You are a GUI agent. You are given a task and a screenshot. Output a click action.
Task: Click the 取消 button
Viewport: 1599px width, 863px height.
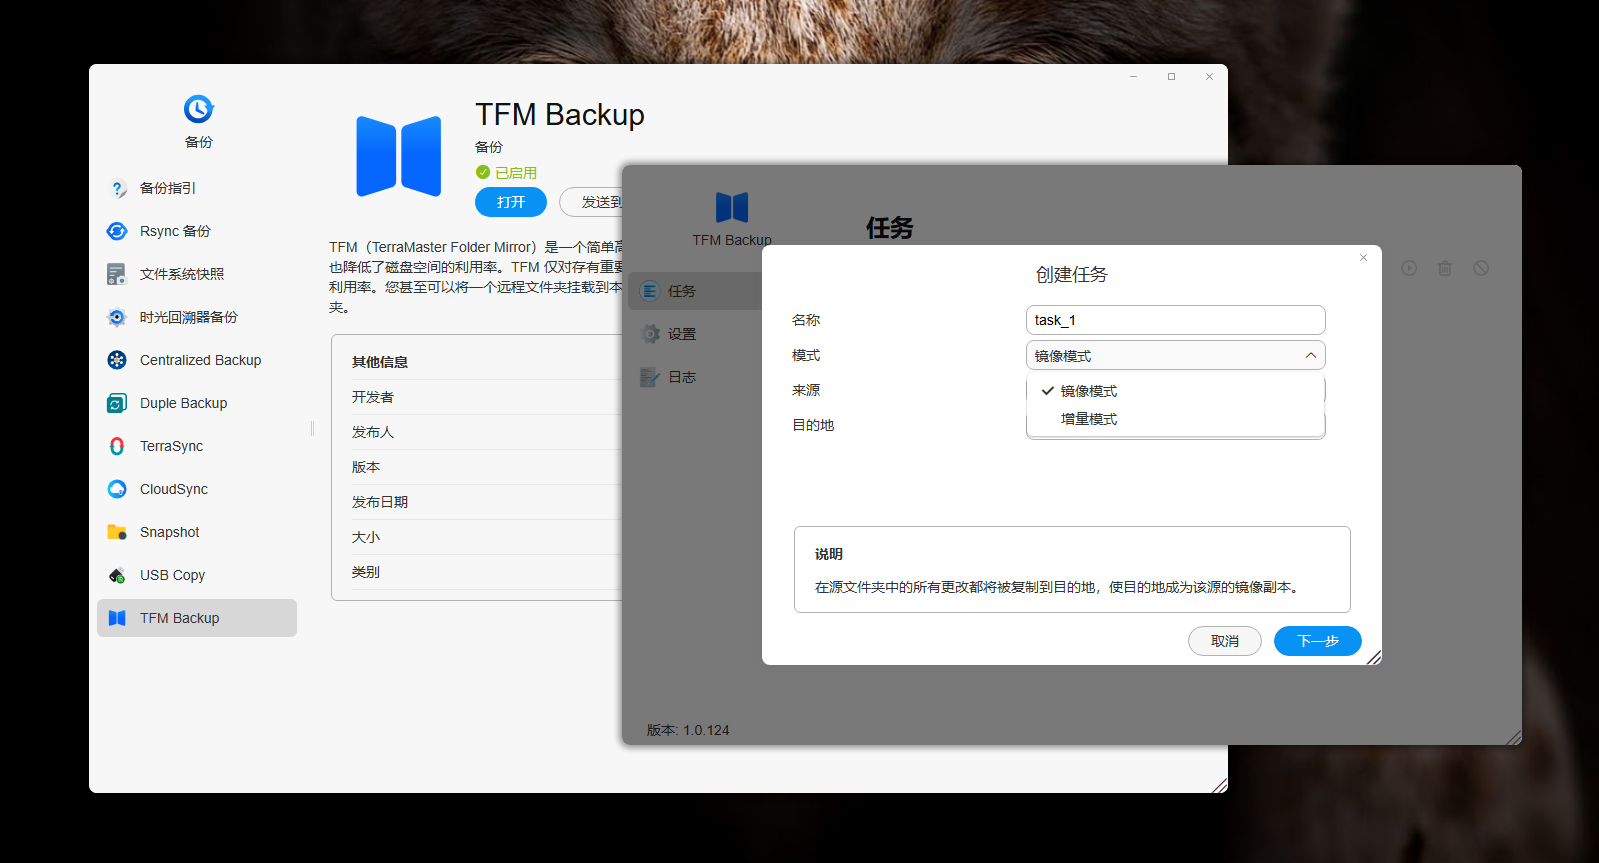point(1224,641)
